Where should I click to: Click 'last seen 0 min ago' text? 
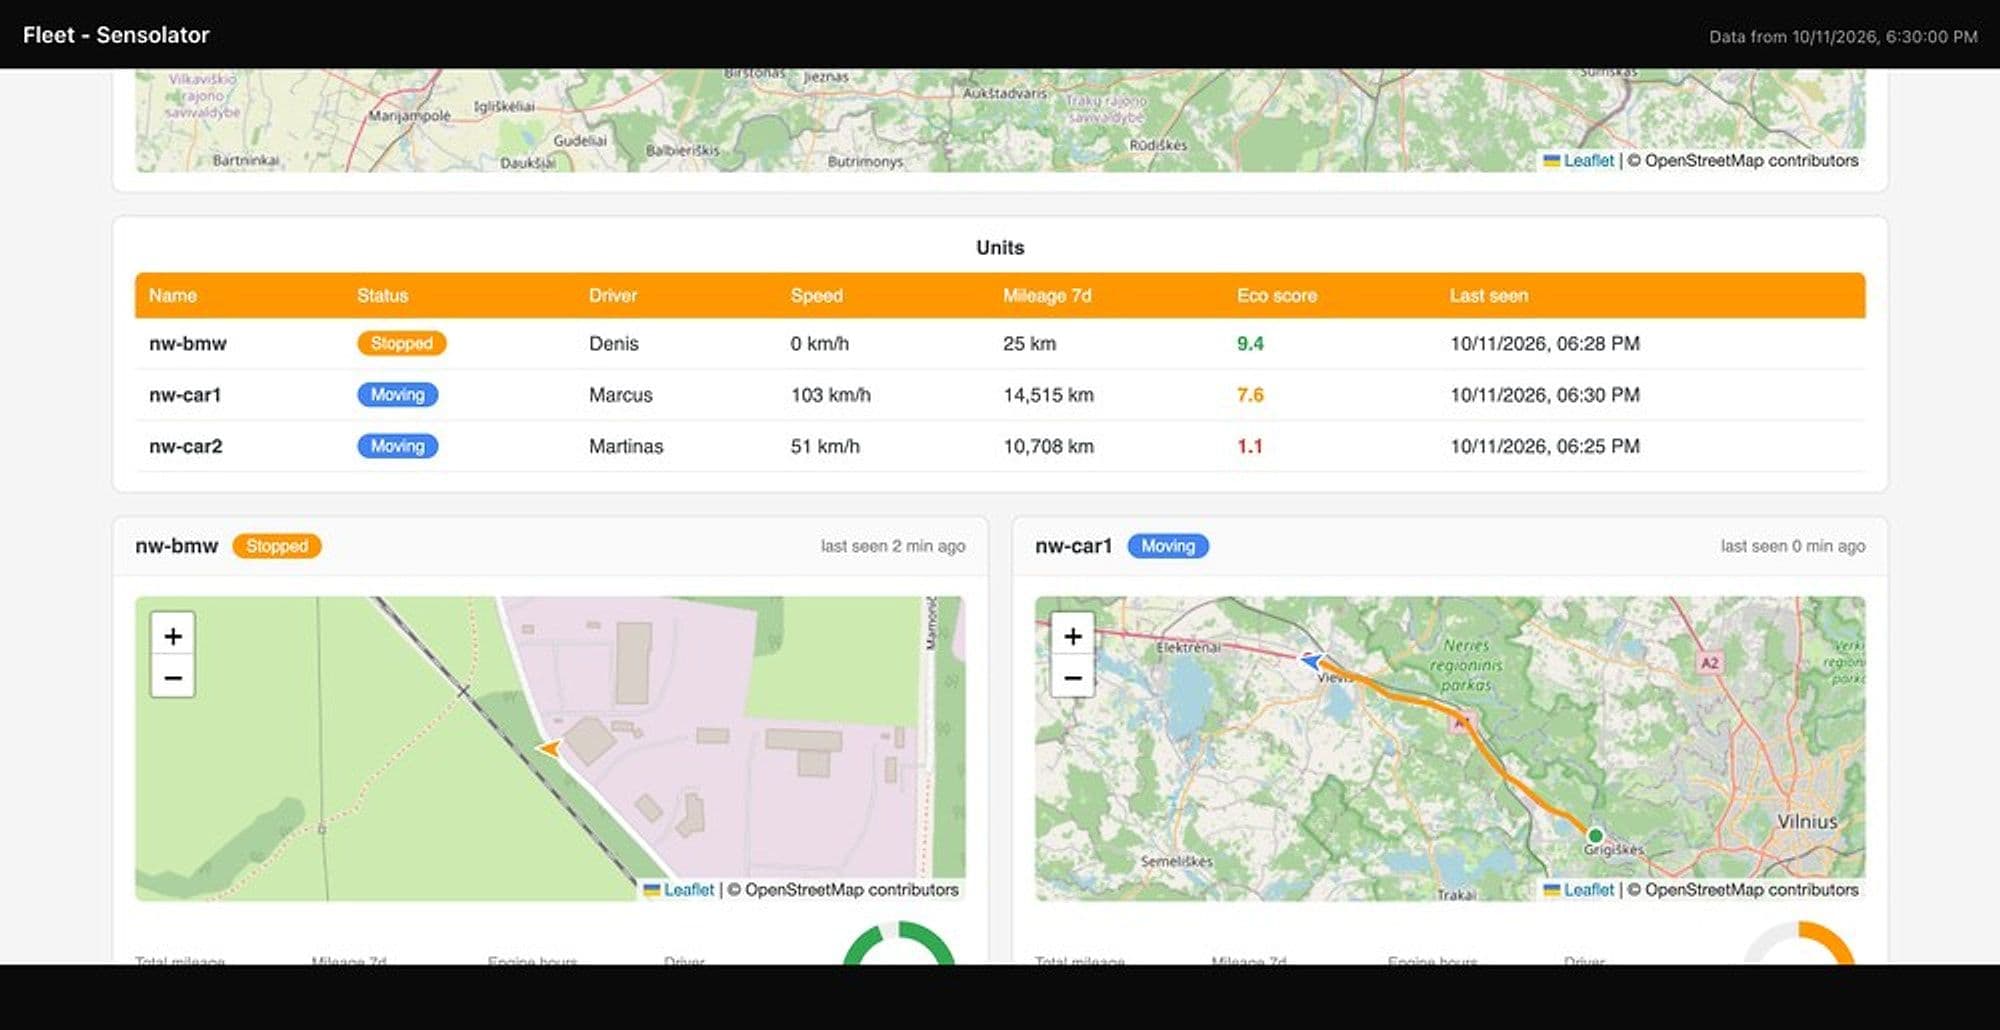[x=1793, y=546]
